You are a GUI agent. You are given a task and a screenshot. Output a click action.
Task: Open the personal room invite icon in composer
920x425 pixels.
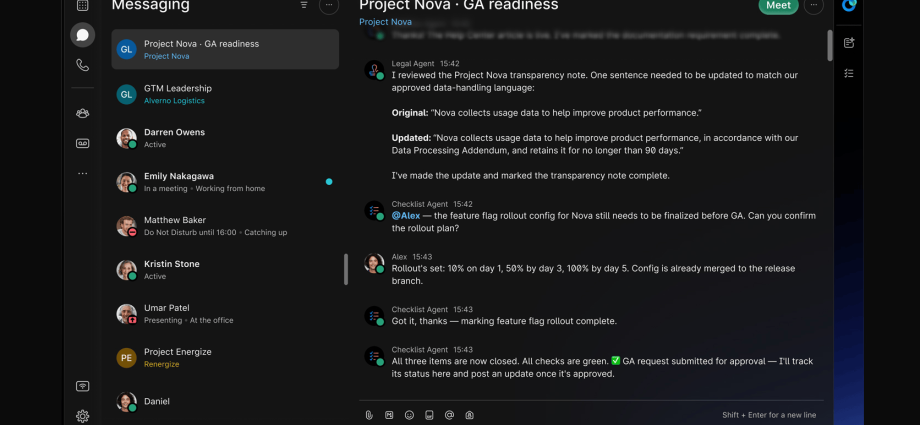click(469, 415)
